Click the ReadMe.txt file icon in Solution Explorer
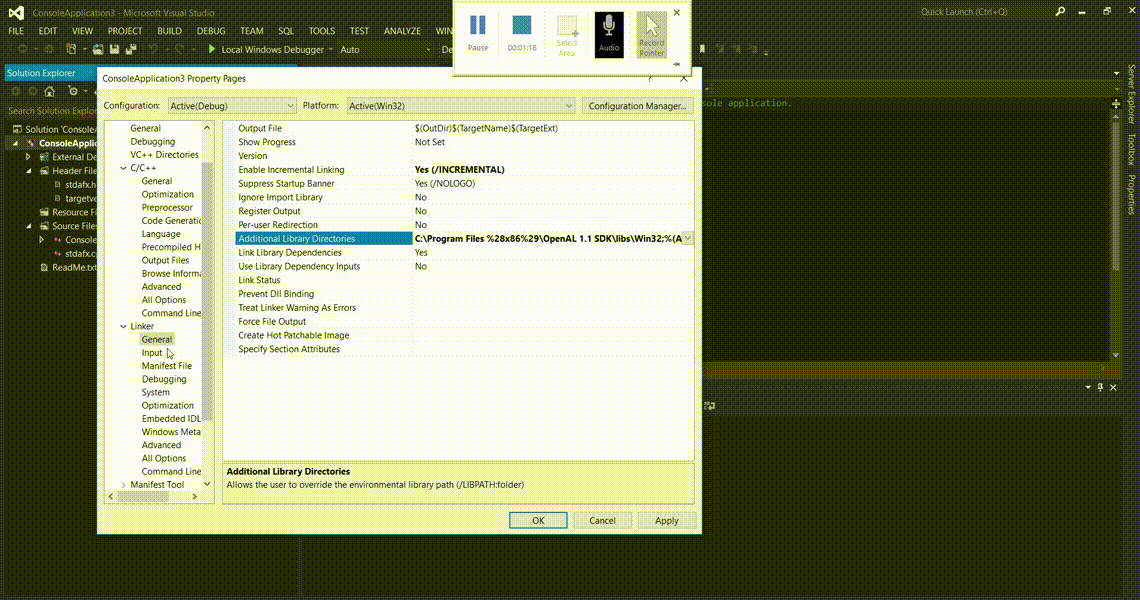Viewport: 1140px width, 600px height. point(44,267)
